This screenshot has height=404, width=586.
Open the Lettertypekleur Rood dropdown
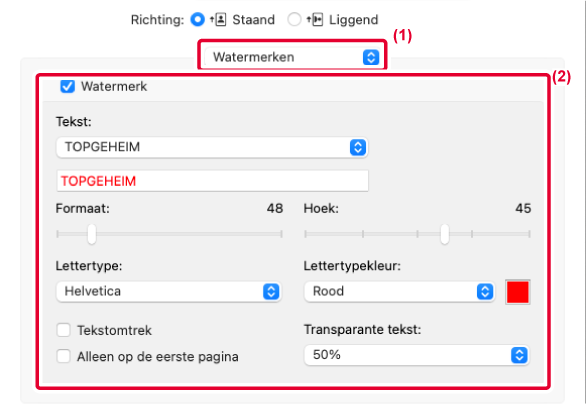pos(400,292)
